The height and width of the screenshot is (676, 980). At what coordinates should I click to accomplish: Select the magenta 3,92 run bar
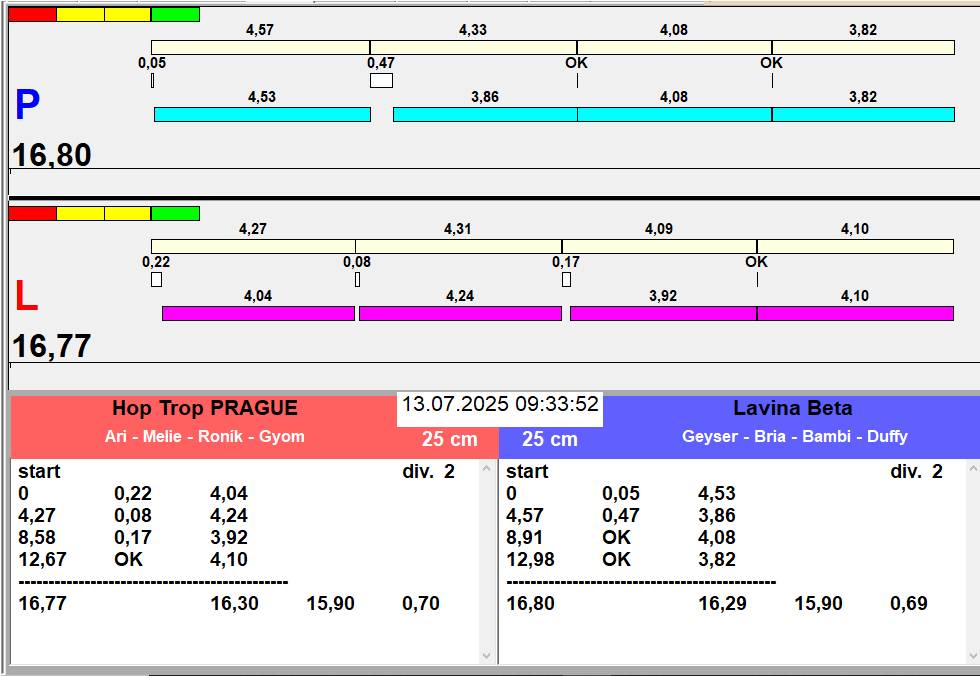663,314
